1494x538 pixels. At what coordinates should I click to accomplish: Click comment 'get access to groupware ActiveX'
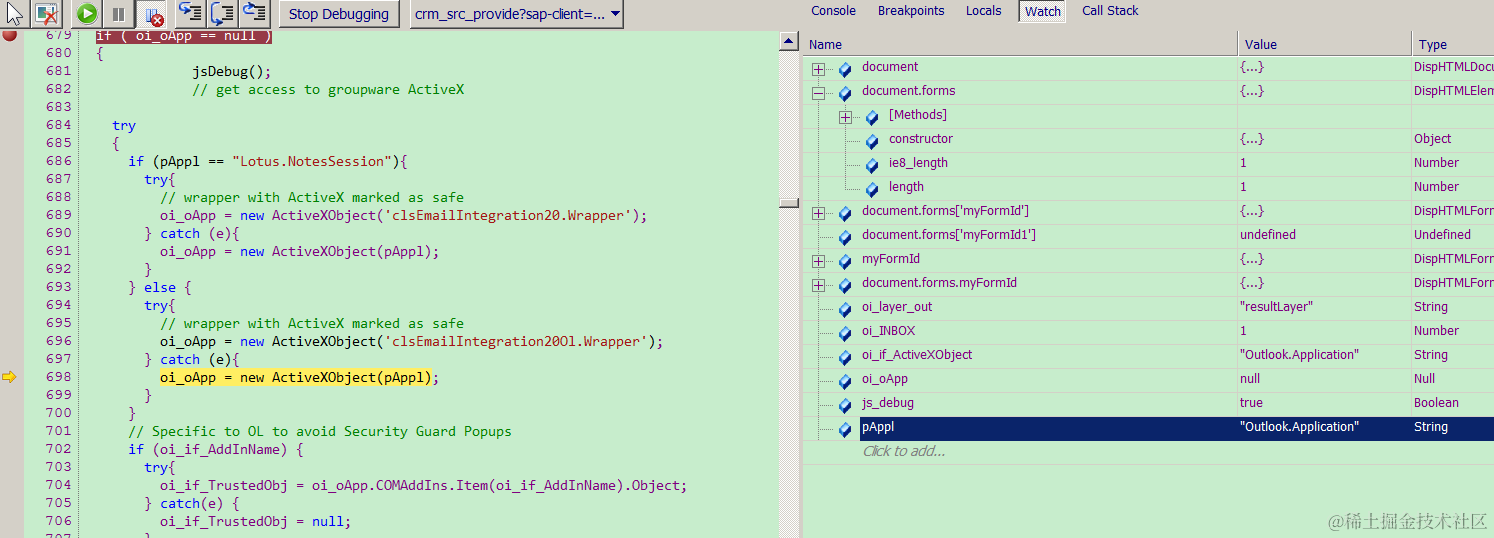point(328,89)
